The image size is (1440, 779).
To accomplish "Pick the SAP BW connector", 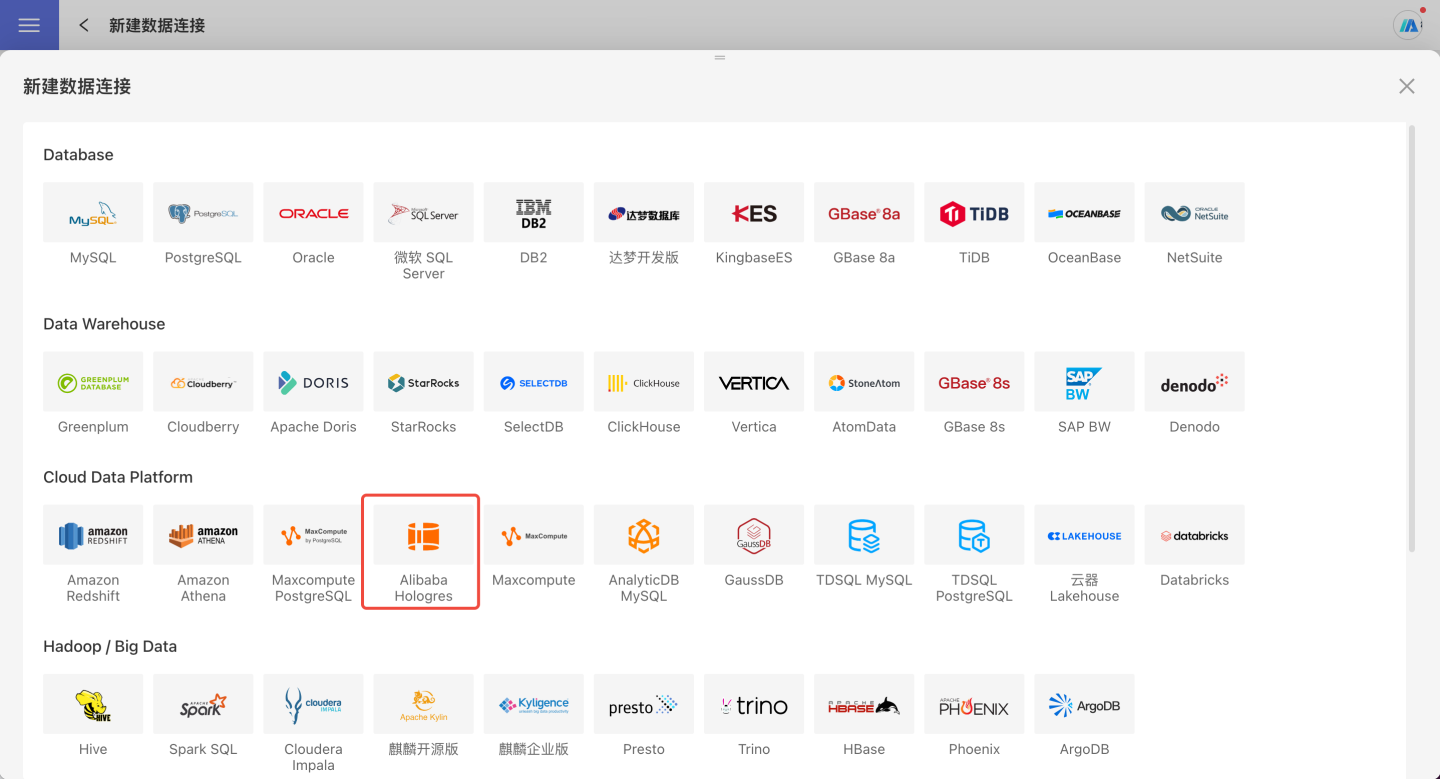I will click(1084, 383).
